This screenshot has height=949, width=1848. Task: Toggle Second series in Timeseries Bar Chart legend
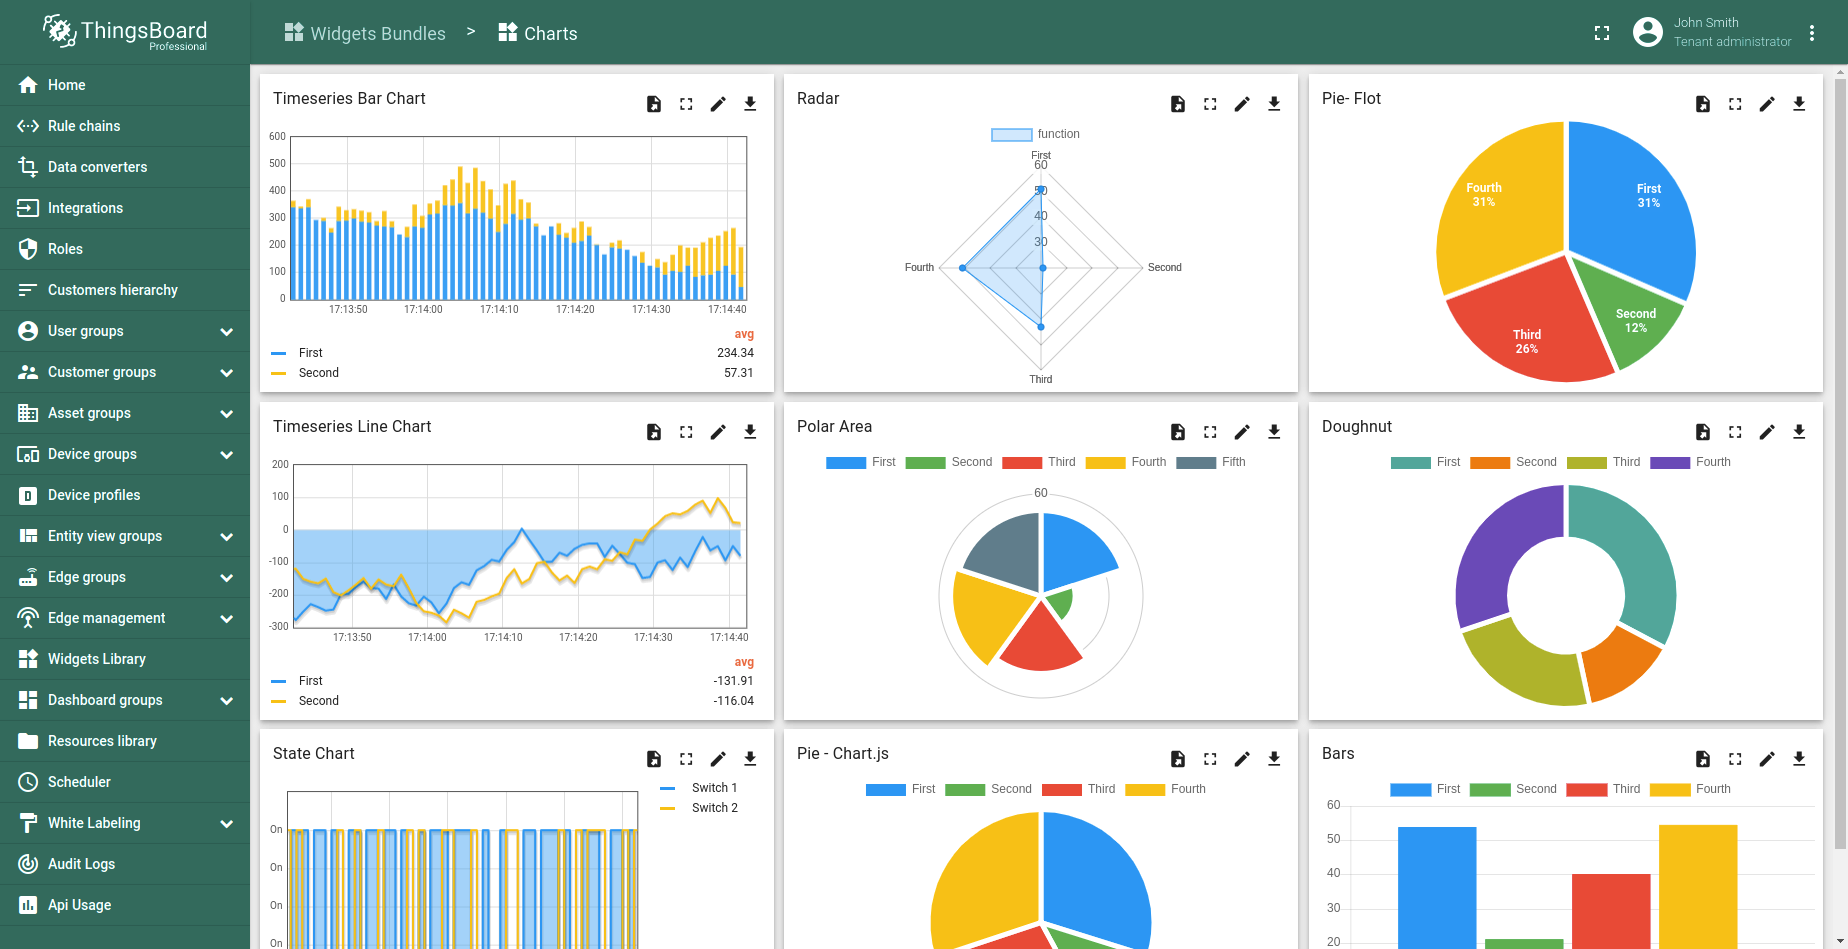tap(305, 373)
